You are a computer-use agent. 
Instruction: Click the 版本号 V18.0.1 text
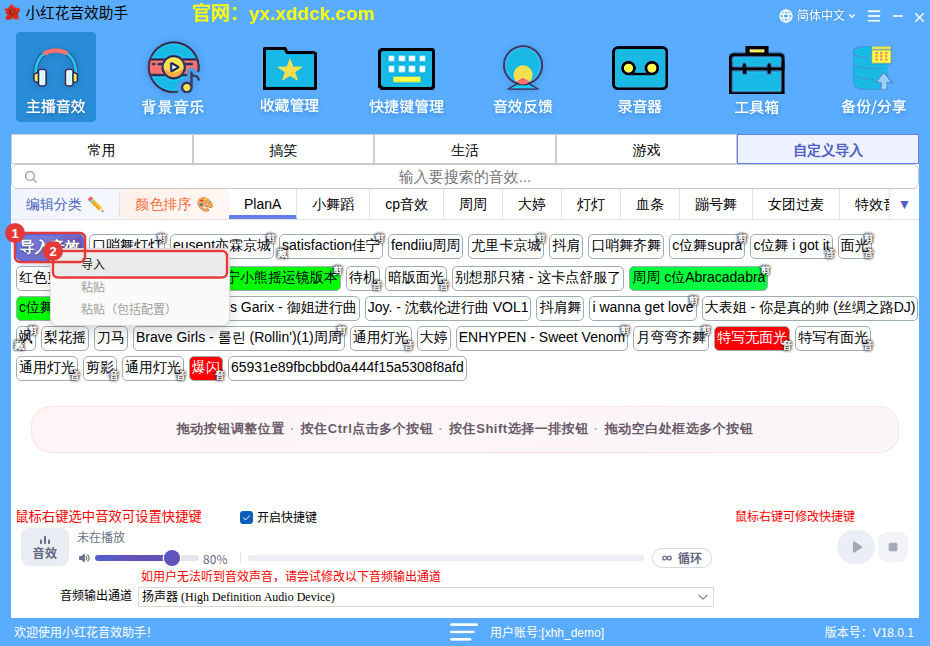coord(870,632)
